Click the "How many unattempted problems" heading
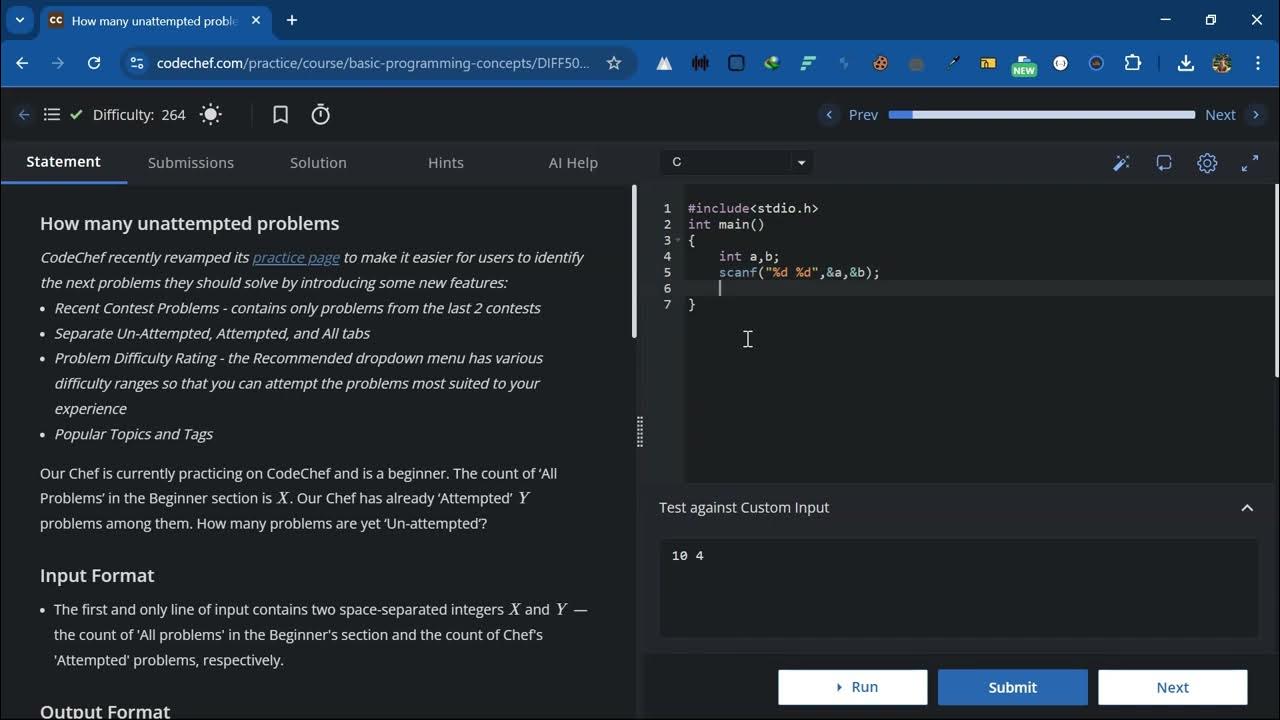 [x=190, y=224]
